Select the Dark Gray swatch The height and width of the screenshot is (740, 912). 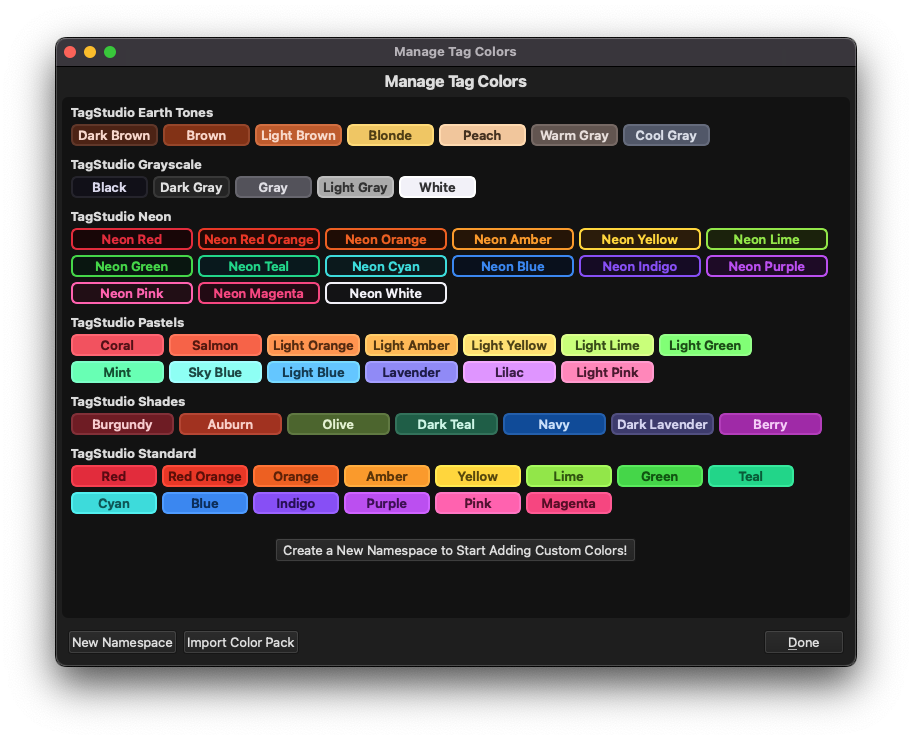[x=191, y=187]
